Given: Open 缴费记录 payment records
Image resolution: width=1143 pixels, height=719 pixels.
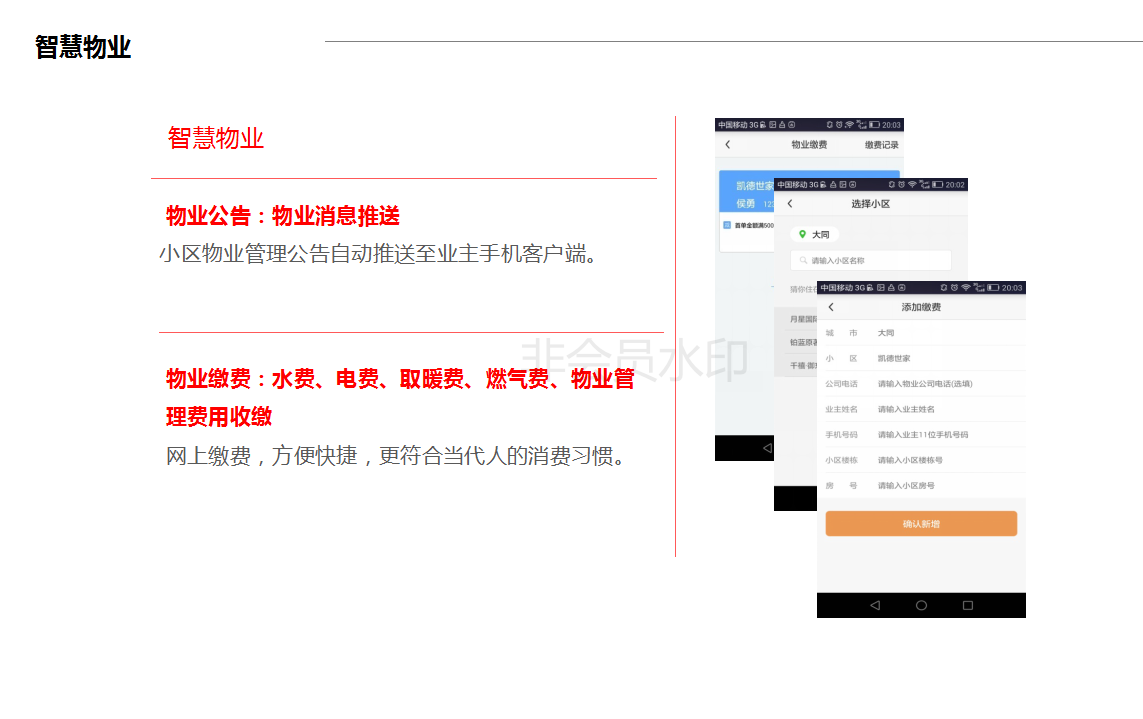Looking at the screenshot, I should tap(881, 145).
